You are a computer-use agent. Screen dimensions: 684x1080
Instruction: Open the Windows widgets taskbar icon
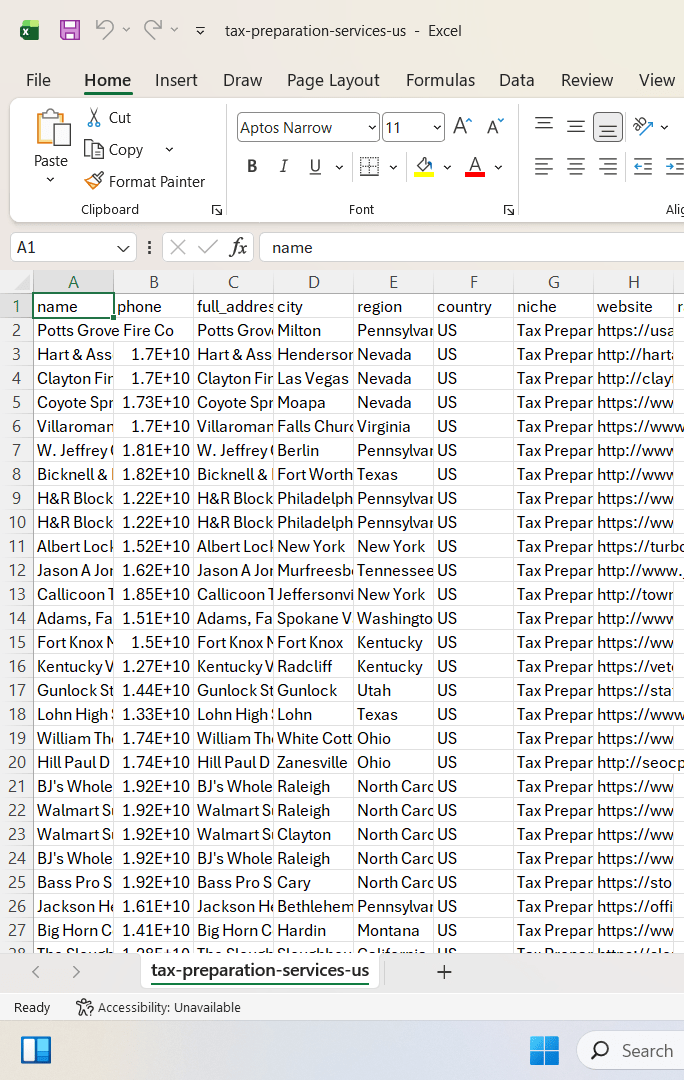[x=36, y=1050]
